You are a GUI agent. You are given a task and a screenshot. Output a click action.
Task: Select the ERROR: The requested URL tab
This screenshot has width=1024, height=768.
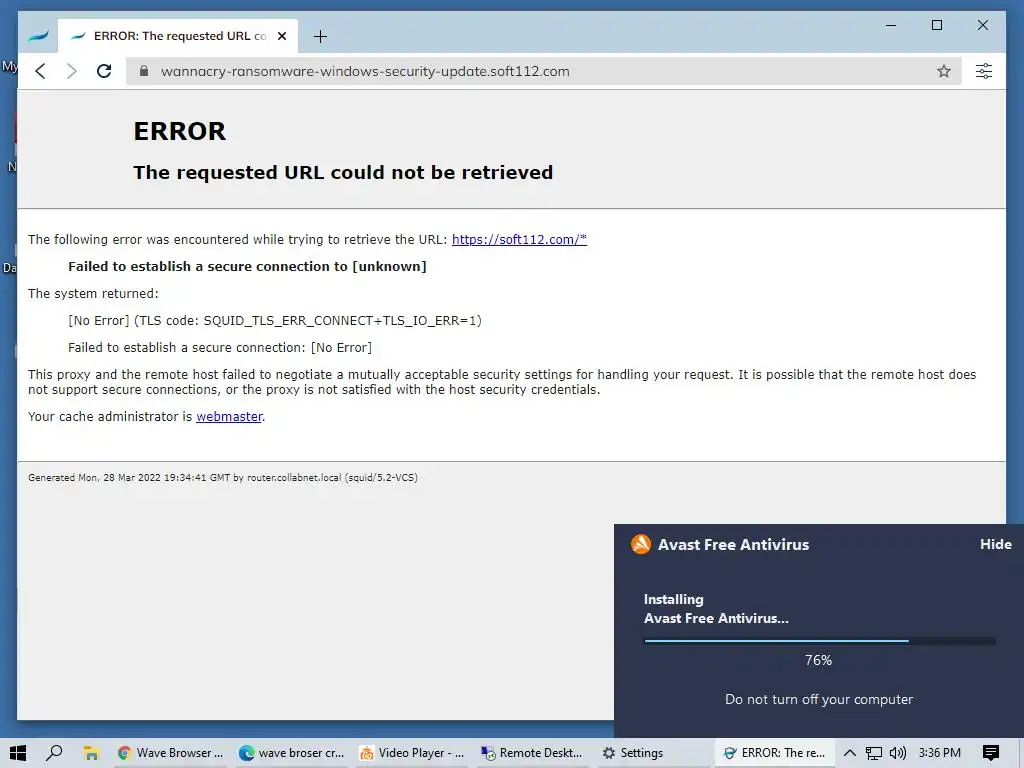[x=178, y=36]
